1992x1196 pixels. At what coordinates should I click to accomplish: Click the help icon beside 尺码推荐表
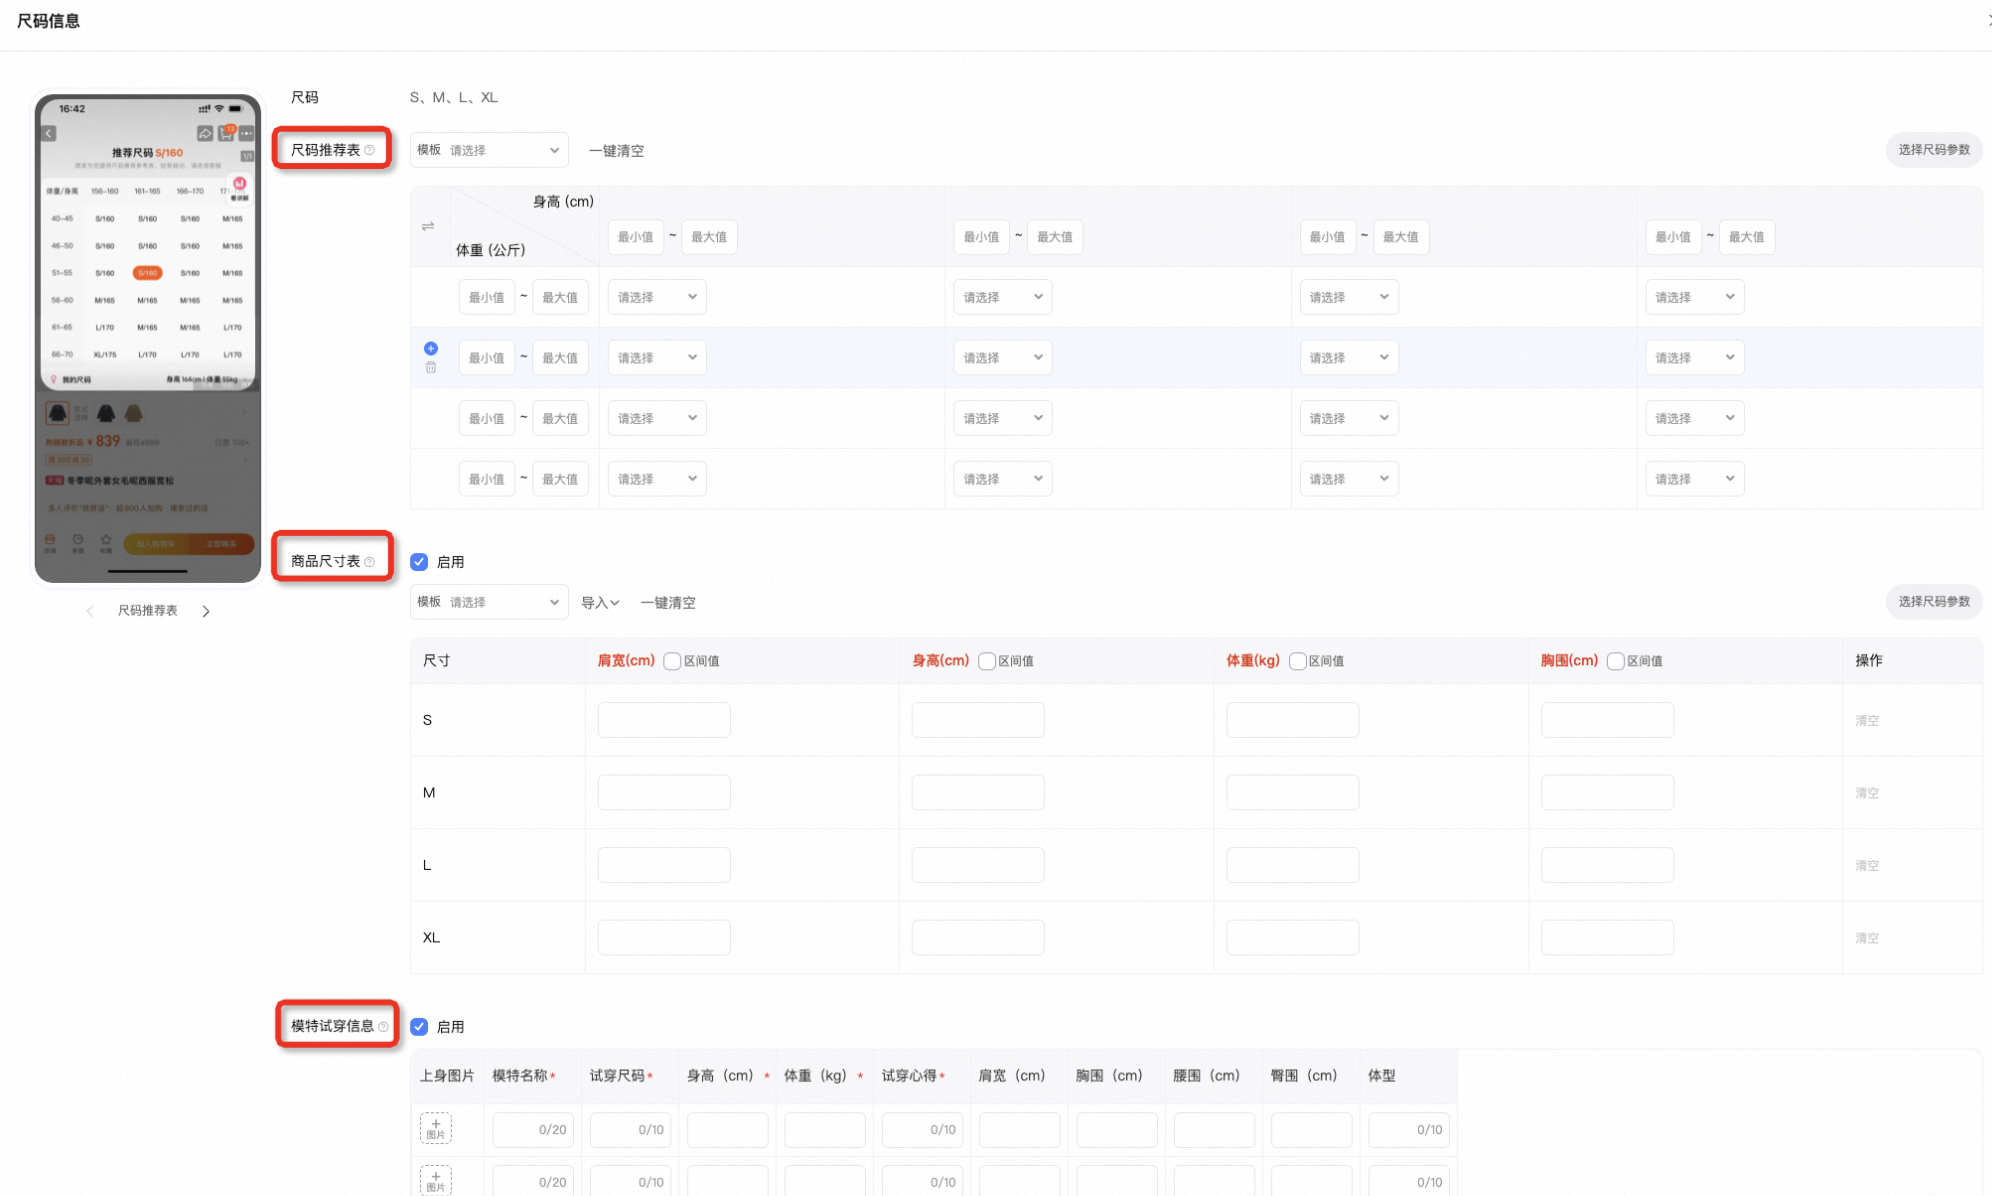point(370,150)
